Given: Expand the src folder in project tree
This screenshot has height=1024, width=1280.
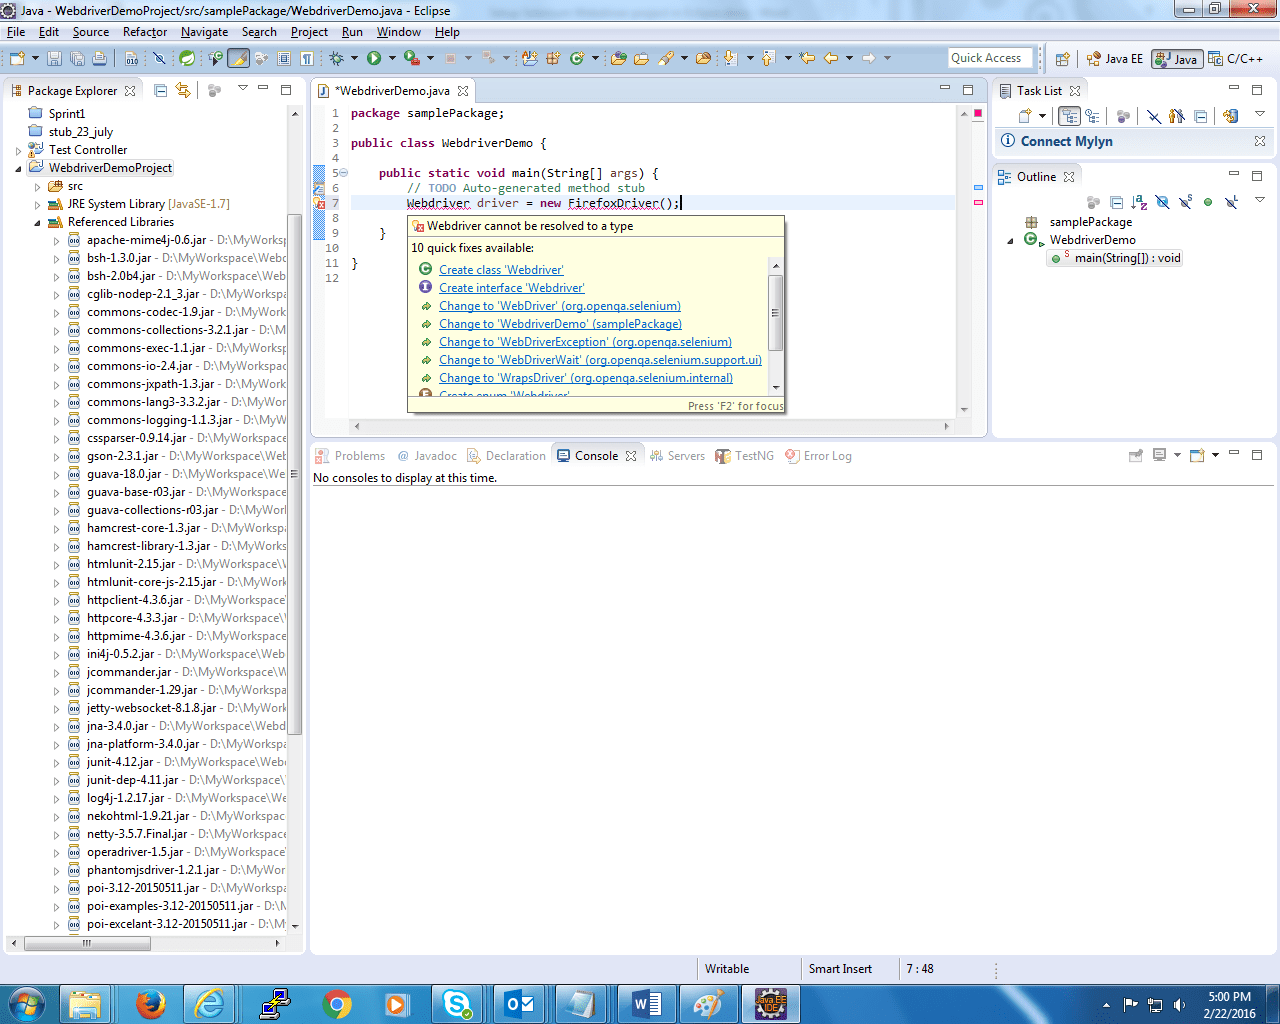Looking at the screenshot, I should point(38,187).
